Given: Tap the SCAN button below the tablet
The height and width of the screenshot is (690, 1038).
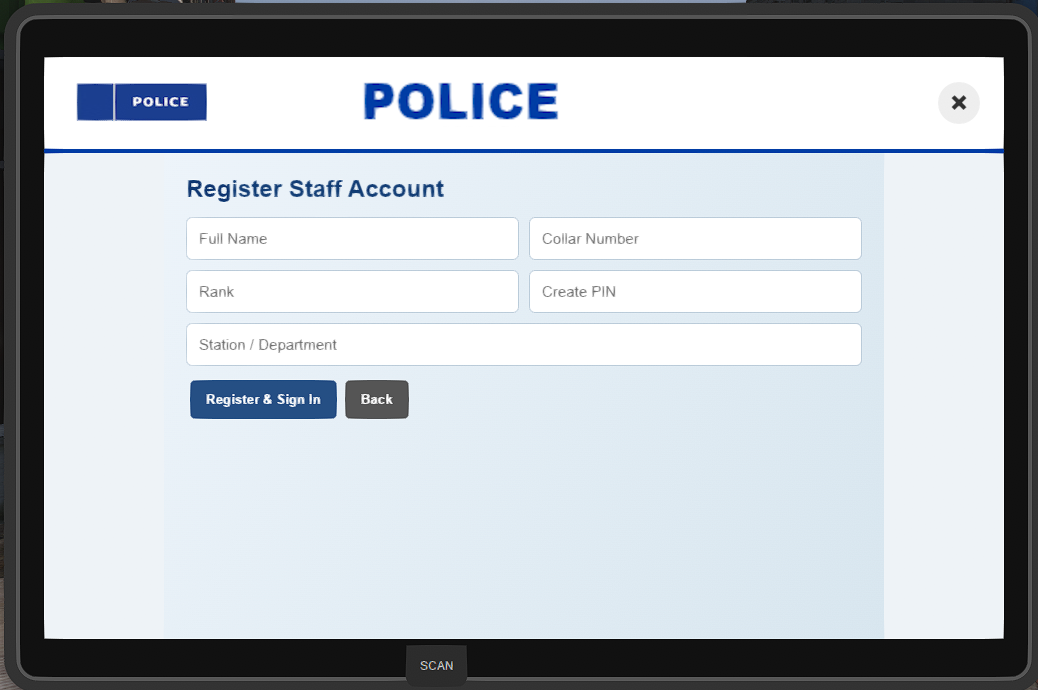Looking at the screenshot, I should point(436,665).
